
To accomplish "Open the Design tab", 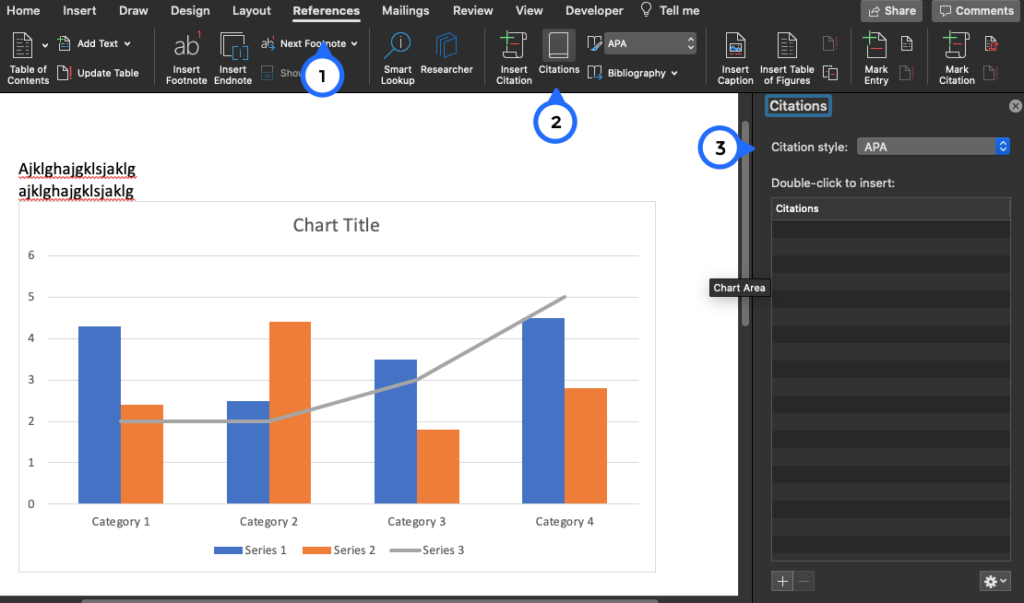I will 190,10.
